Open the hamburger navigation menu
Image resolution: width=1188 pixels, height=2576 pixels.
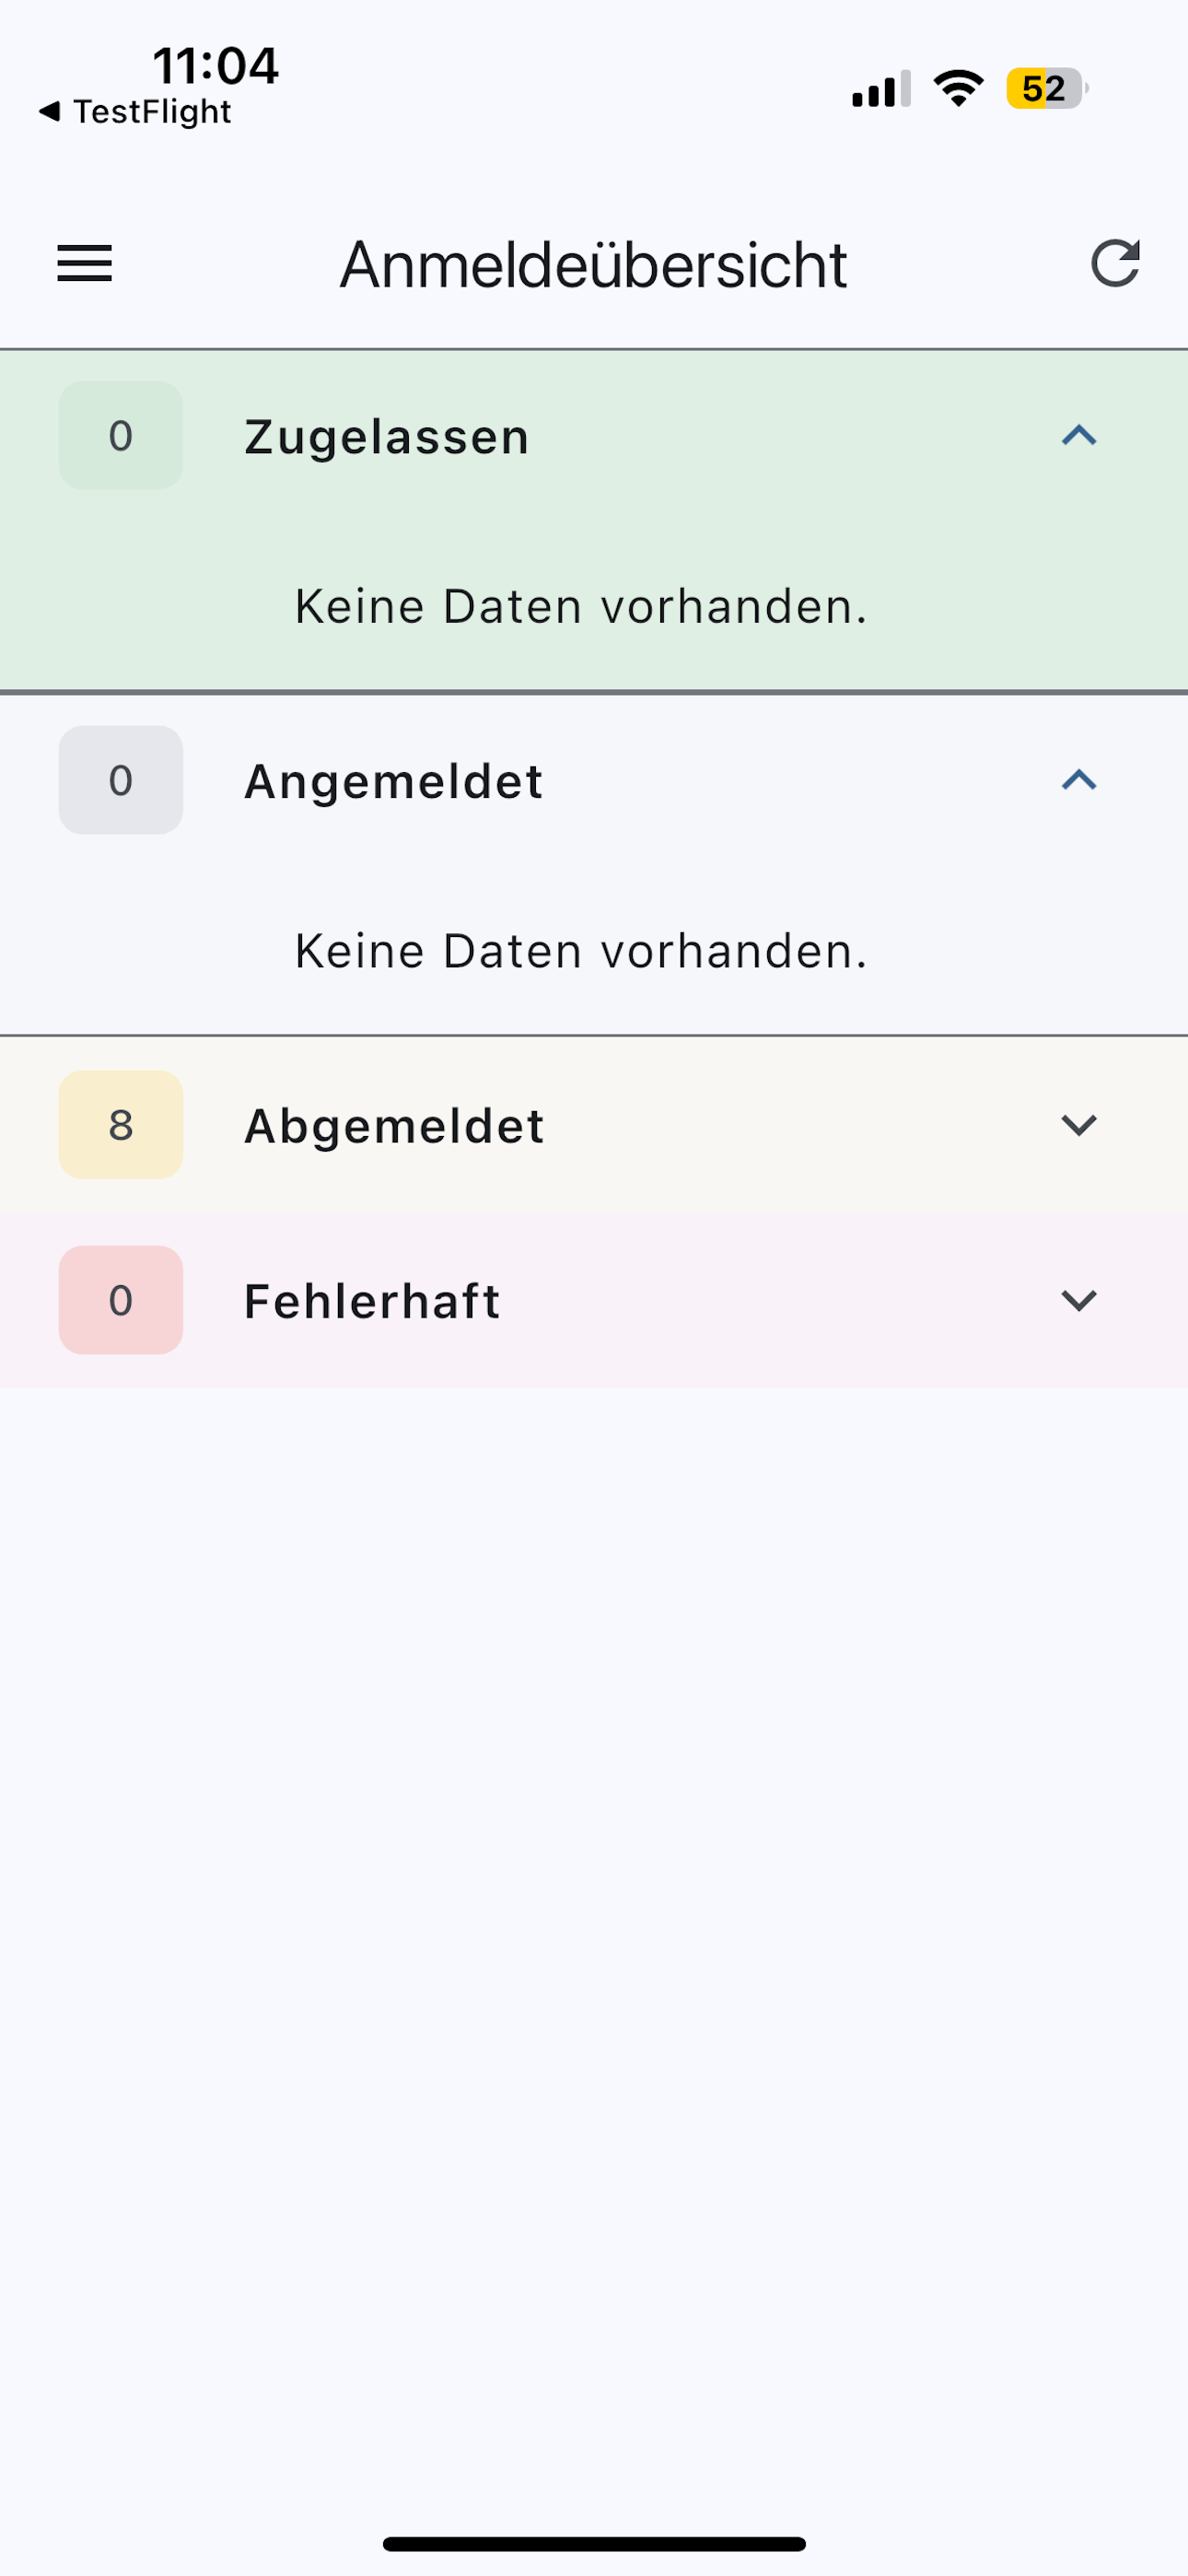pyautogui.click(x=84, y=264)
